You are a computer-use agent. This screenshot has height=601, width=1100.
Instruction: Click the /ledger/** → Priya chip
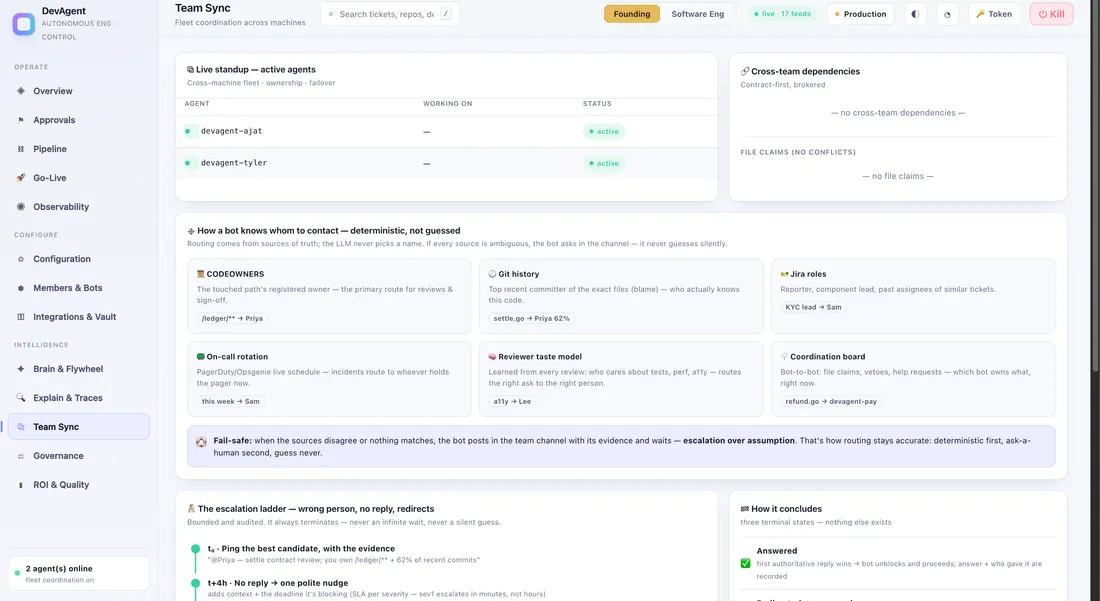click(x=232, y=318)
